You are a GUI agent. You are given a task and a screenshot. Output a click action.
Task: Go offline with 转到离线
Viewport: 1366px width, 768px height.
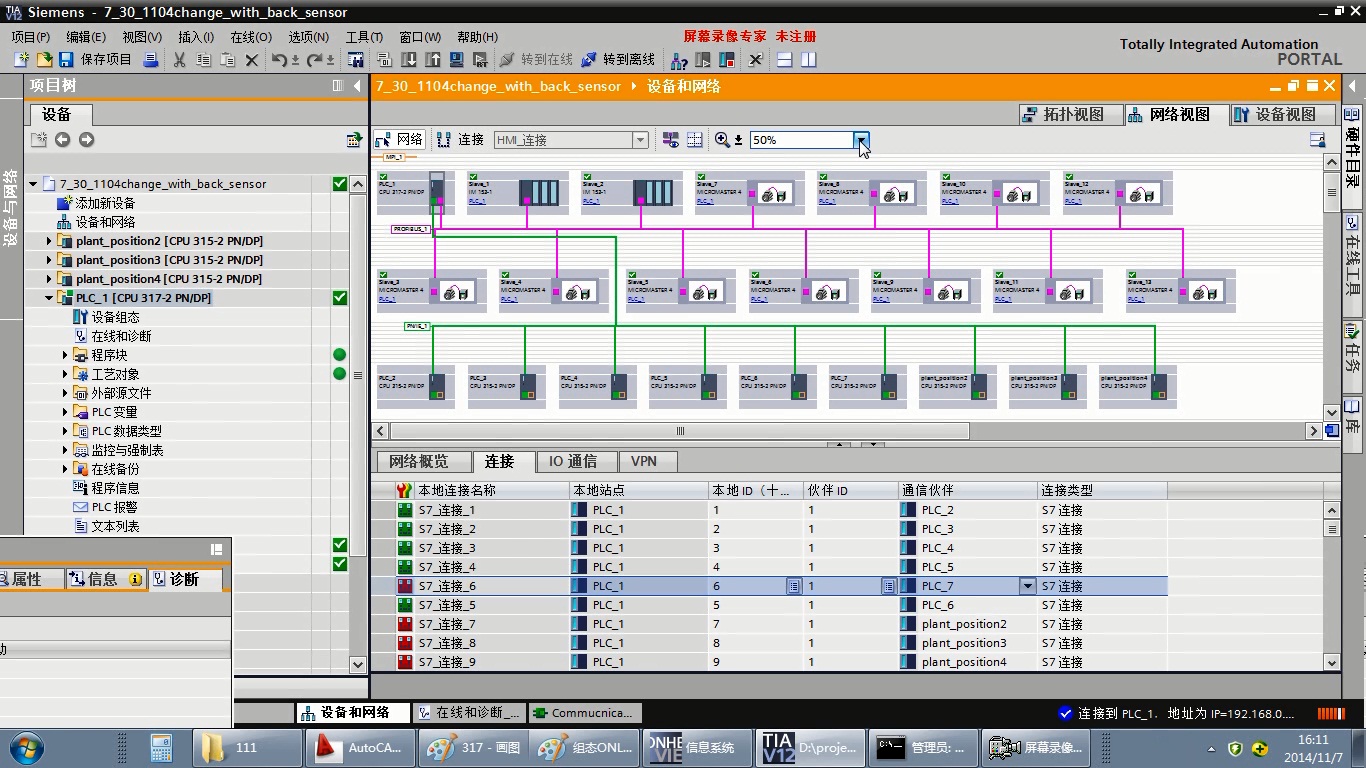617,60
